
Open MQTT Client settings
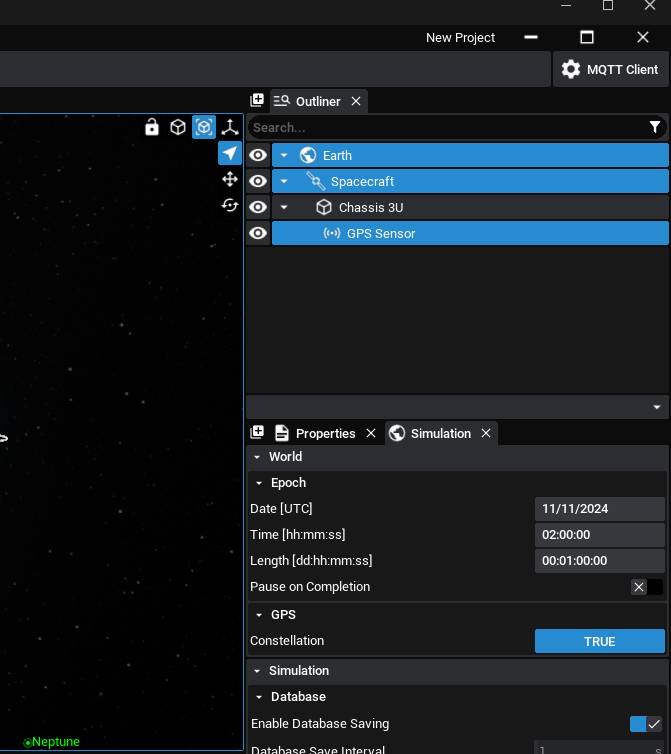click(610, 69)
